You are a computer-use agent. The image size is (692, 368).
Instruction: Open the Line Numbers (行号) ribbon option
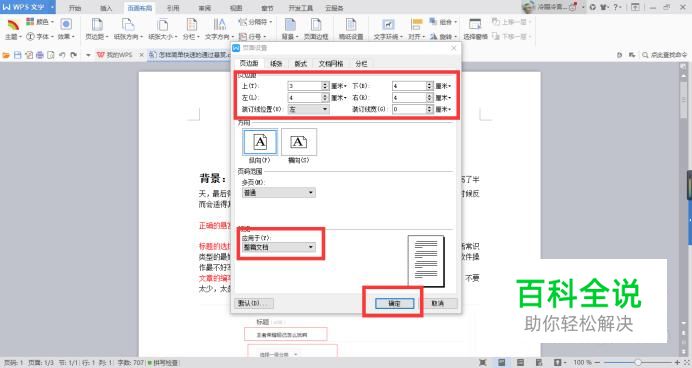coord(252,37)
